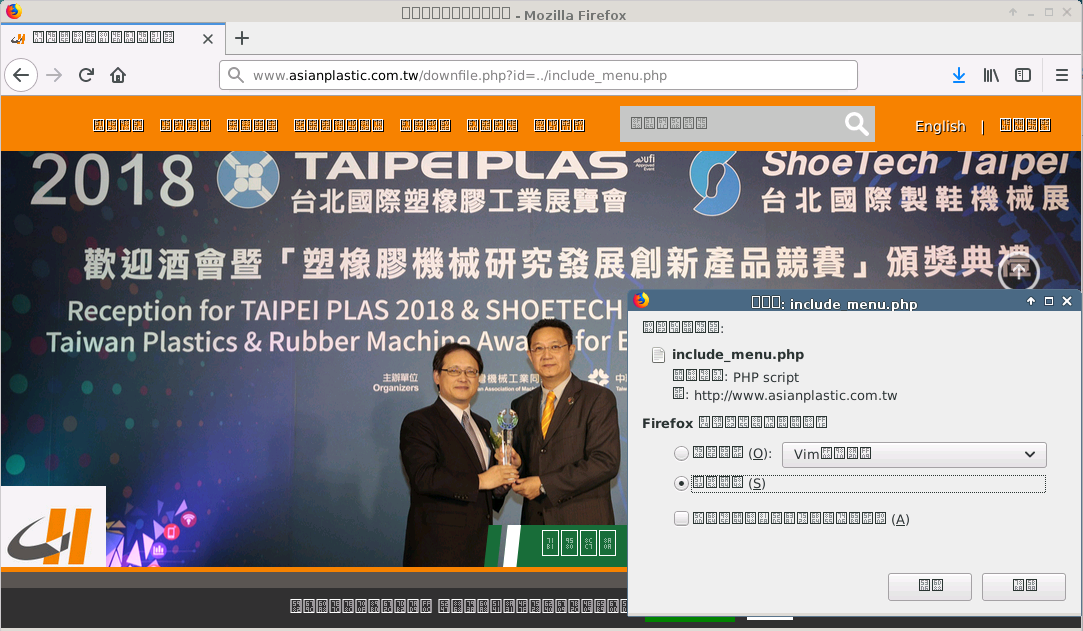1083x631 pixels.
Task: Click the left button at dialog bottom
Action: pos(930,586)
